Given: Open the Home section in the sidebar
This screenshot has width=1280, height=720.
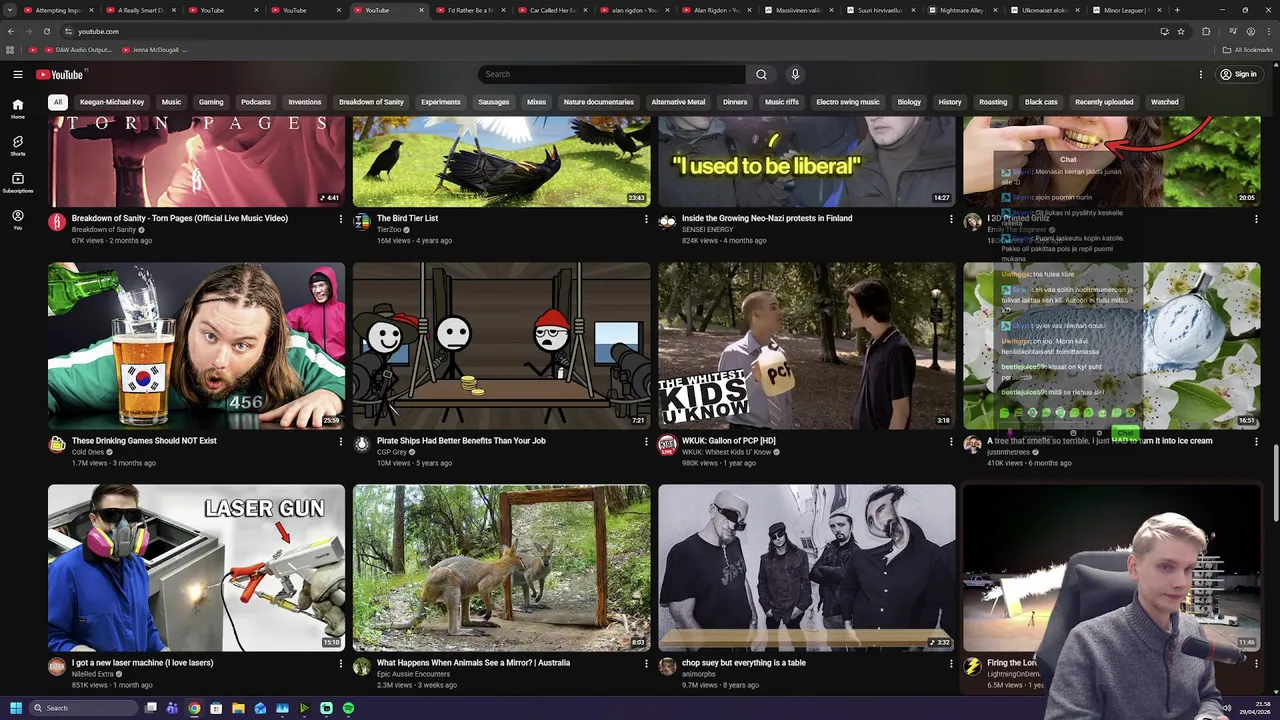Looking at the screenshot, I should point(18,109).
